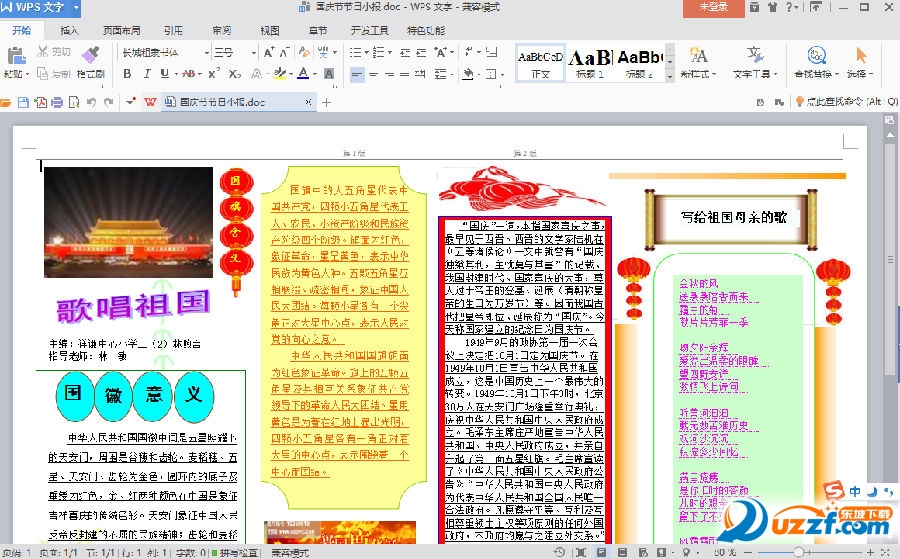Open the 视图 (View) tab
This screenshot has height=559, width=900.
point(270,30)
